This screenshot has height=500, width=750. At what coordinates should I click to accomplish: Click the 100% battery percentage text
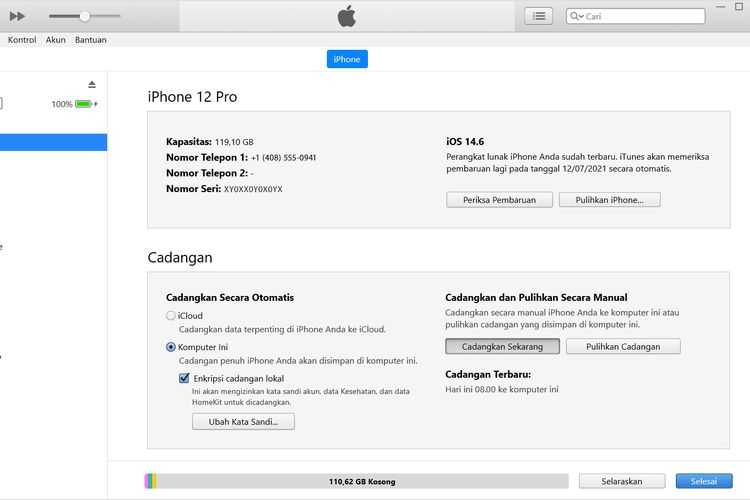pyautogui.click(x=62, y=104)
